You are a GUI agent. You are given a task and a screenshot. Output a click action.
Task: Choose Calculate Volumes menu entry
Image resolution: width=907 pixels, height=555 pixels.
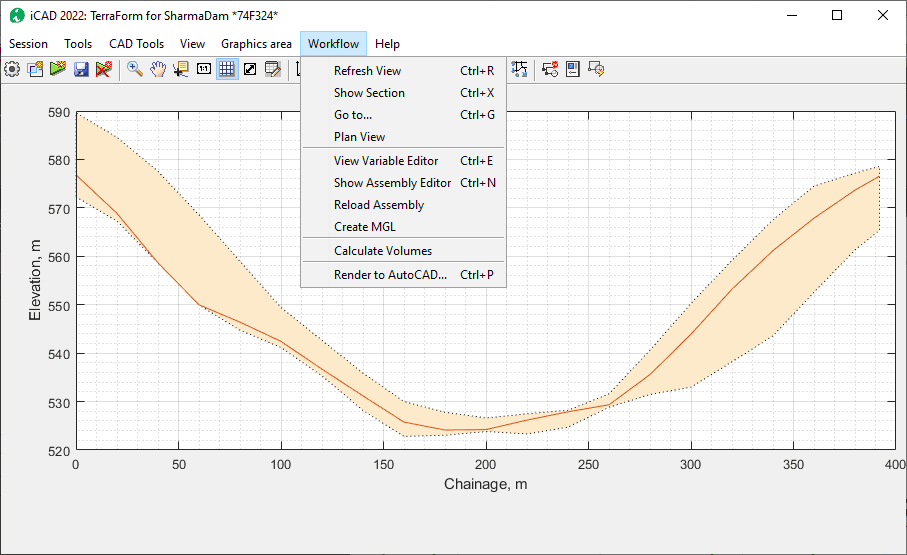click(x=403, y=251)
